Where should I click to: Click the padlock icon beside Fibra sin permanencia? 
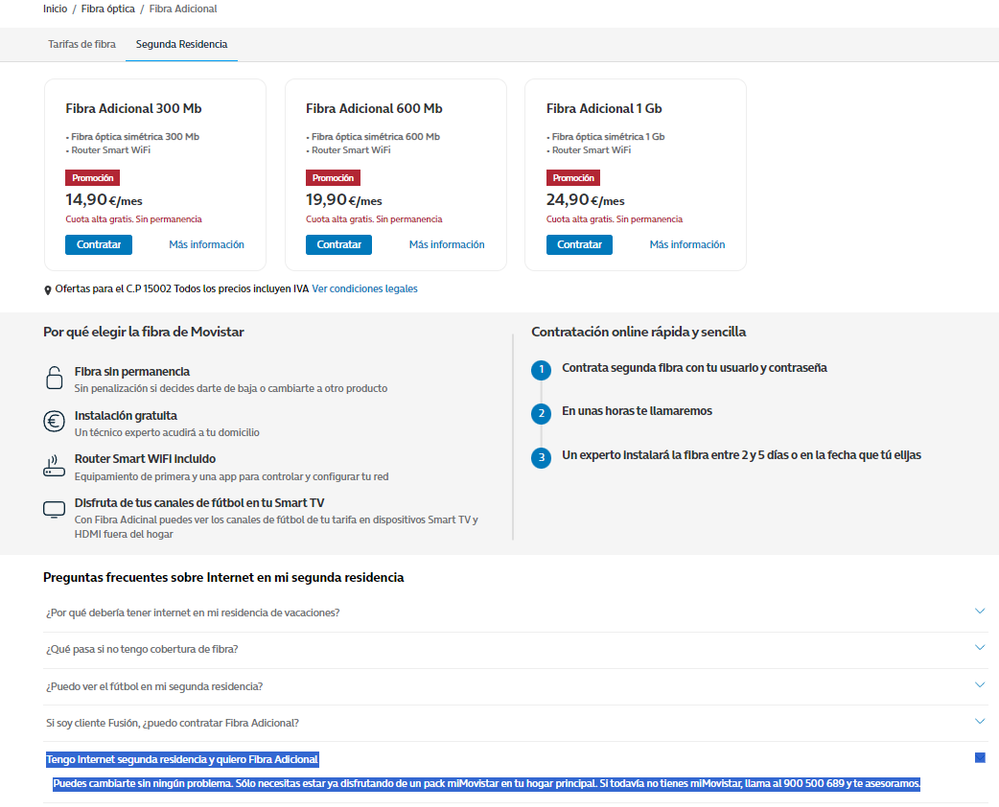[x=54, y=378]
